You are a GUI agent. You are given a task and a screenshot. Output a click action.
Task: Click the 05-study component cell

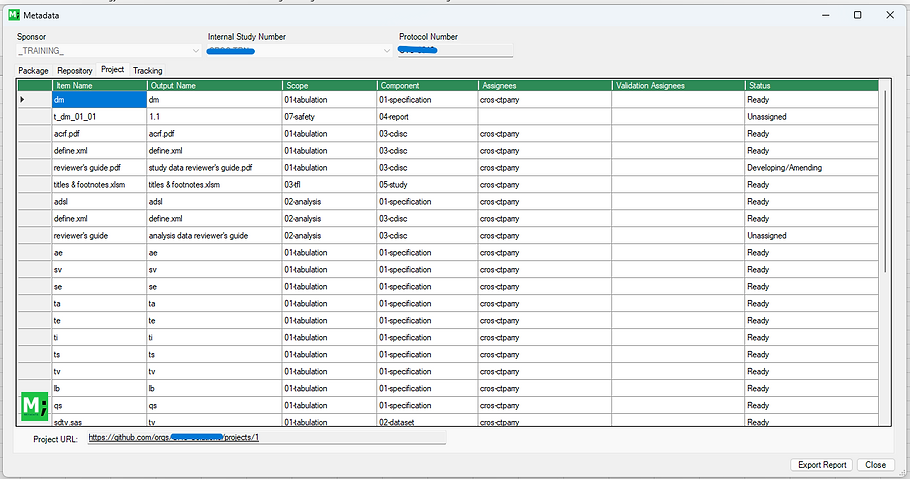click(428, 185)
